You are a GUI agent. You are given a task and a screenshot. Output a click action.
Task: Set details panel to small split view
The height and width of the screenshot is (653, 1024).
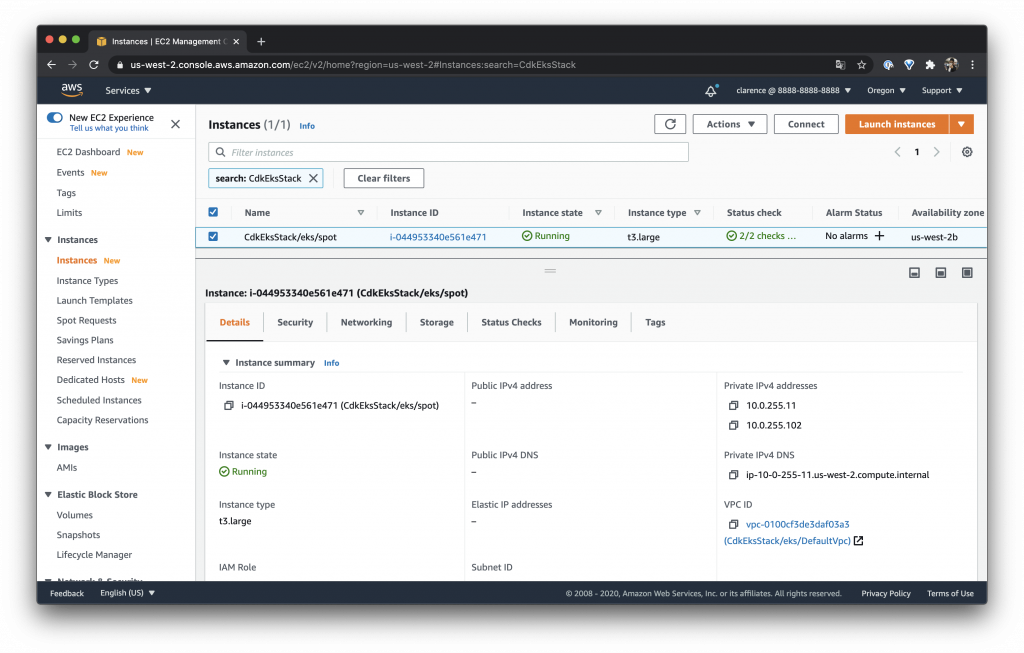pos(914,272)
